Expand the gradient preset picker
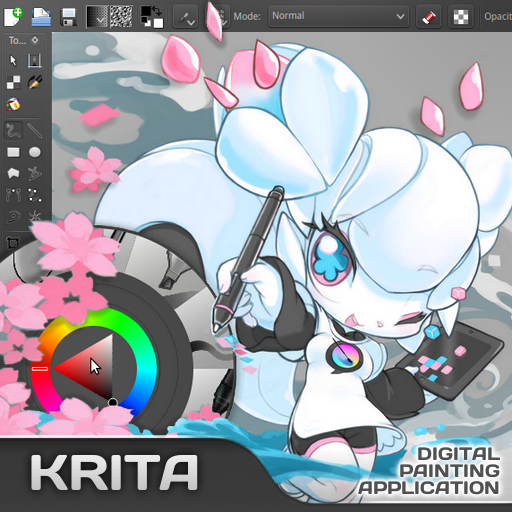 pyautogui.click(x=97, y=17)
